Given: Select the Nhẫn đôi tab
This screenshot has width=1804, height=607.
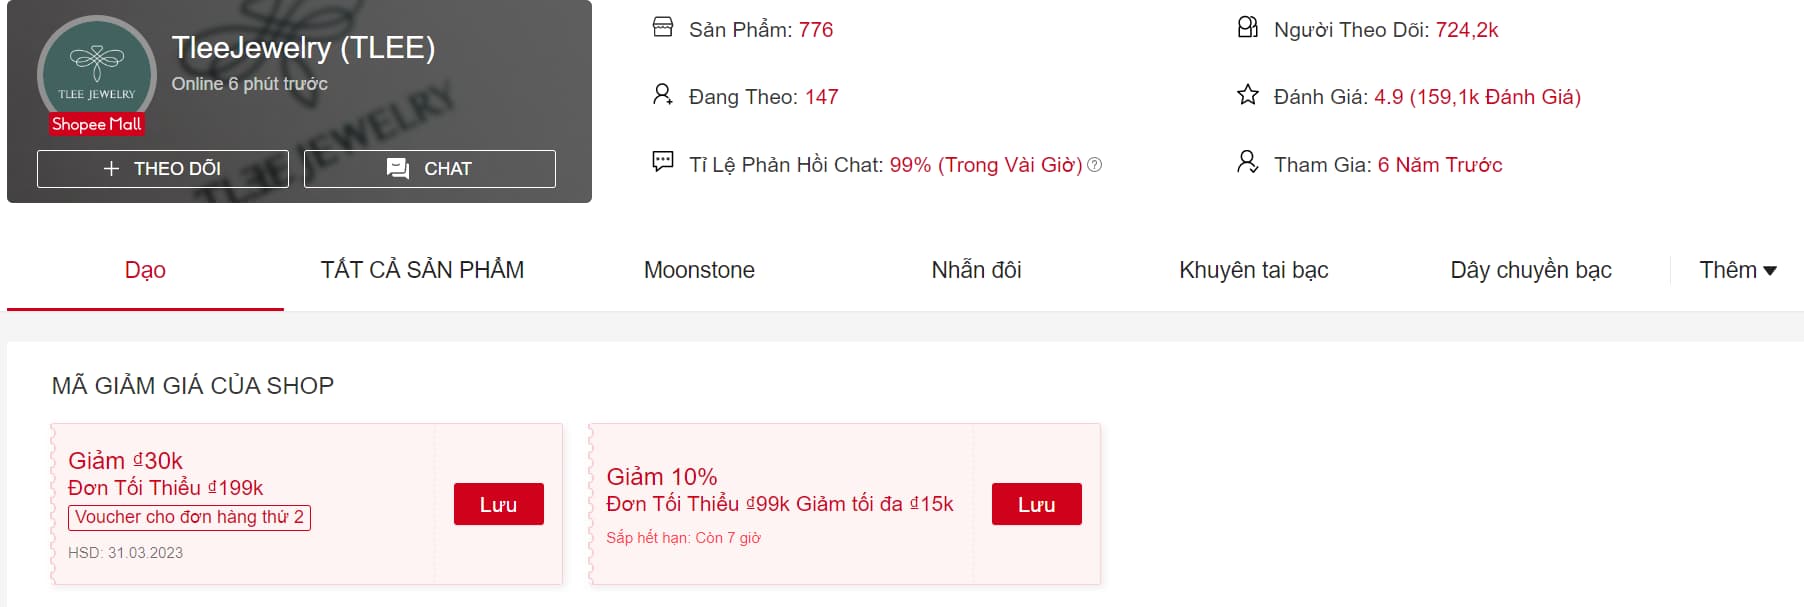Looking at the screenshot, I should 976,270.
